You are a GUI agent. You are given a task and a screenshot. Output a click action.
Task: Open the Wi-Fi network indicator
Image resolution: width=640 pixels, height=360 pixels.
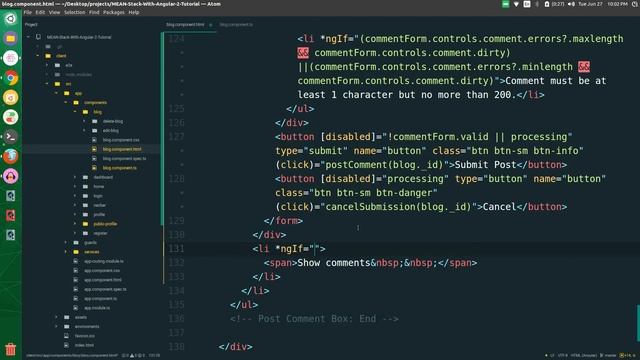516,4
